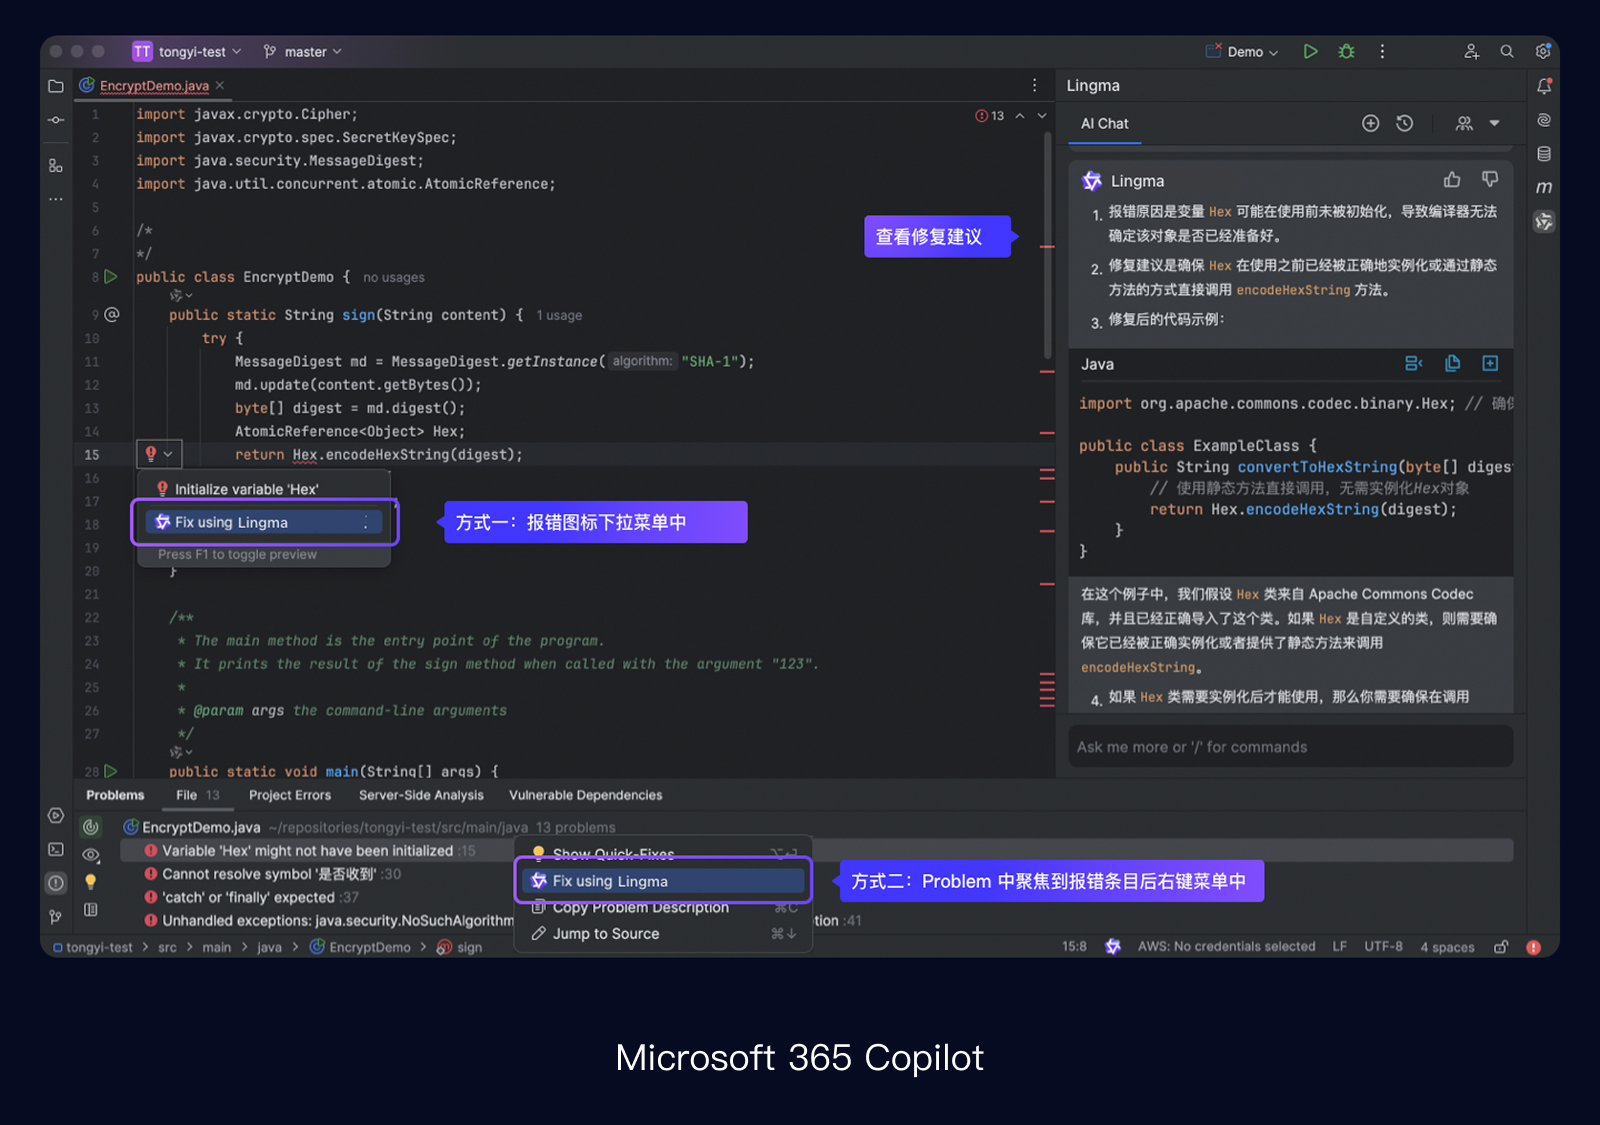The height and width of the screenshot is (1125, 1600).
Task: Select the EncryptDemo.java editor tab
Action: tap(154, 86)
